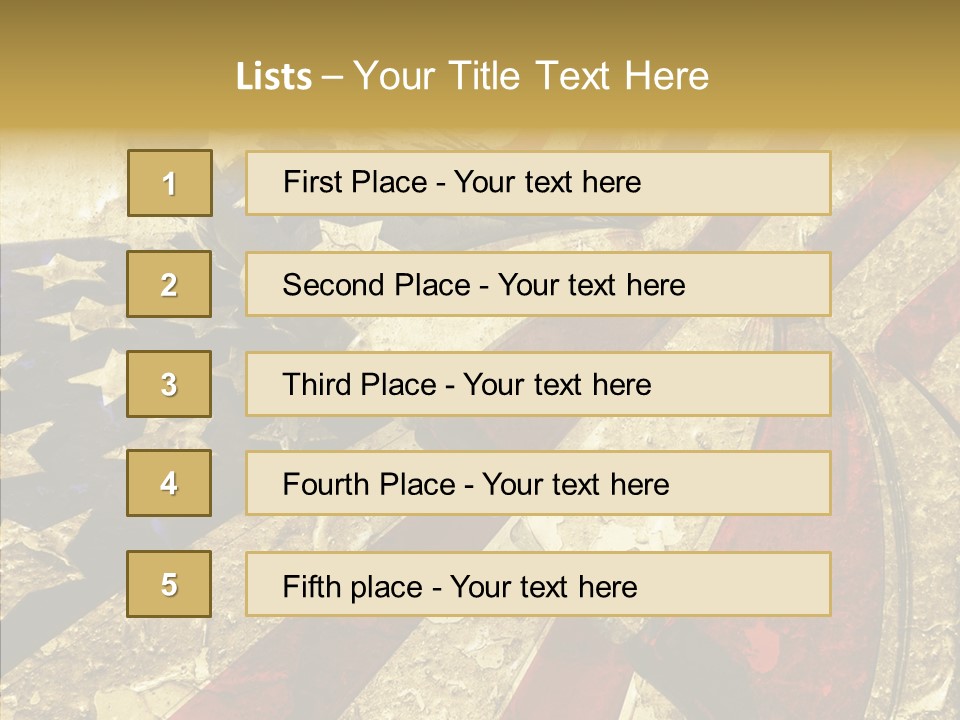Click the words 'Third Place'

(359, 385)
